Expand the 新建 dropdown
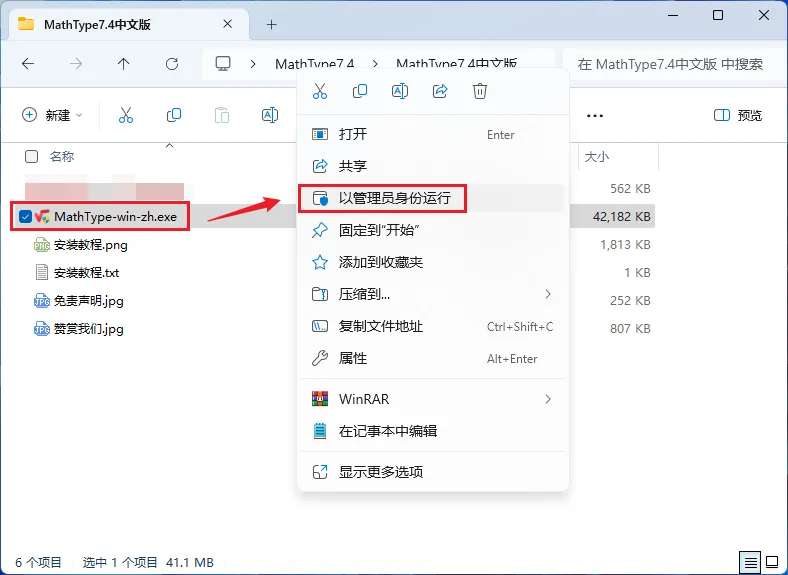This screenshot has width=788, height=575. [x=52, y=115]
